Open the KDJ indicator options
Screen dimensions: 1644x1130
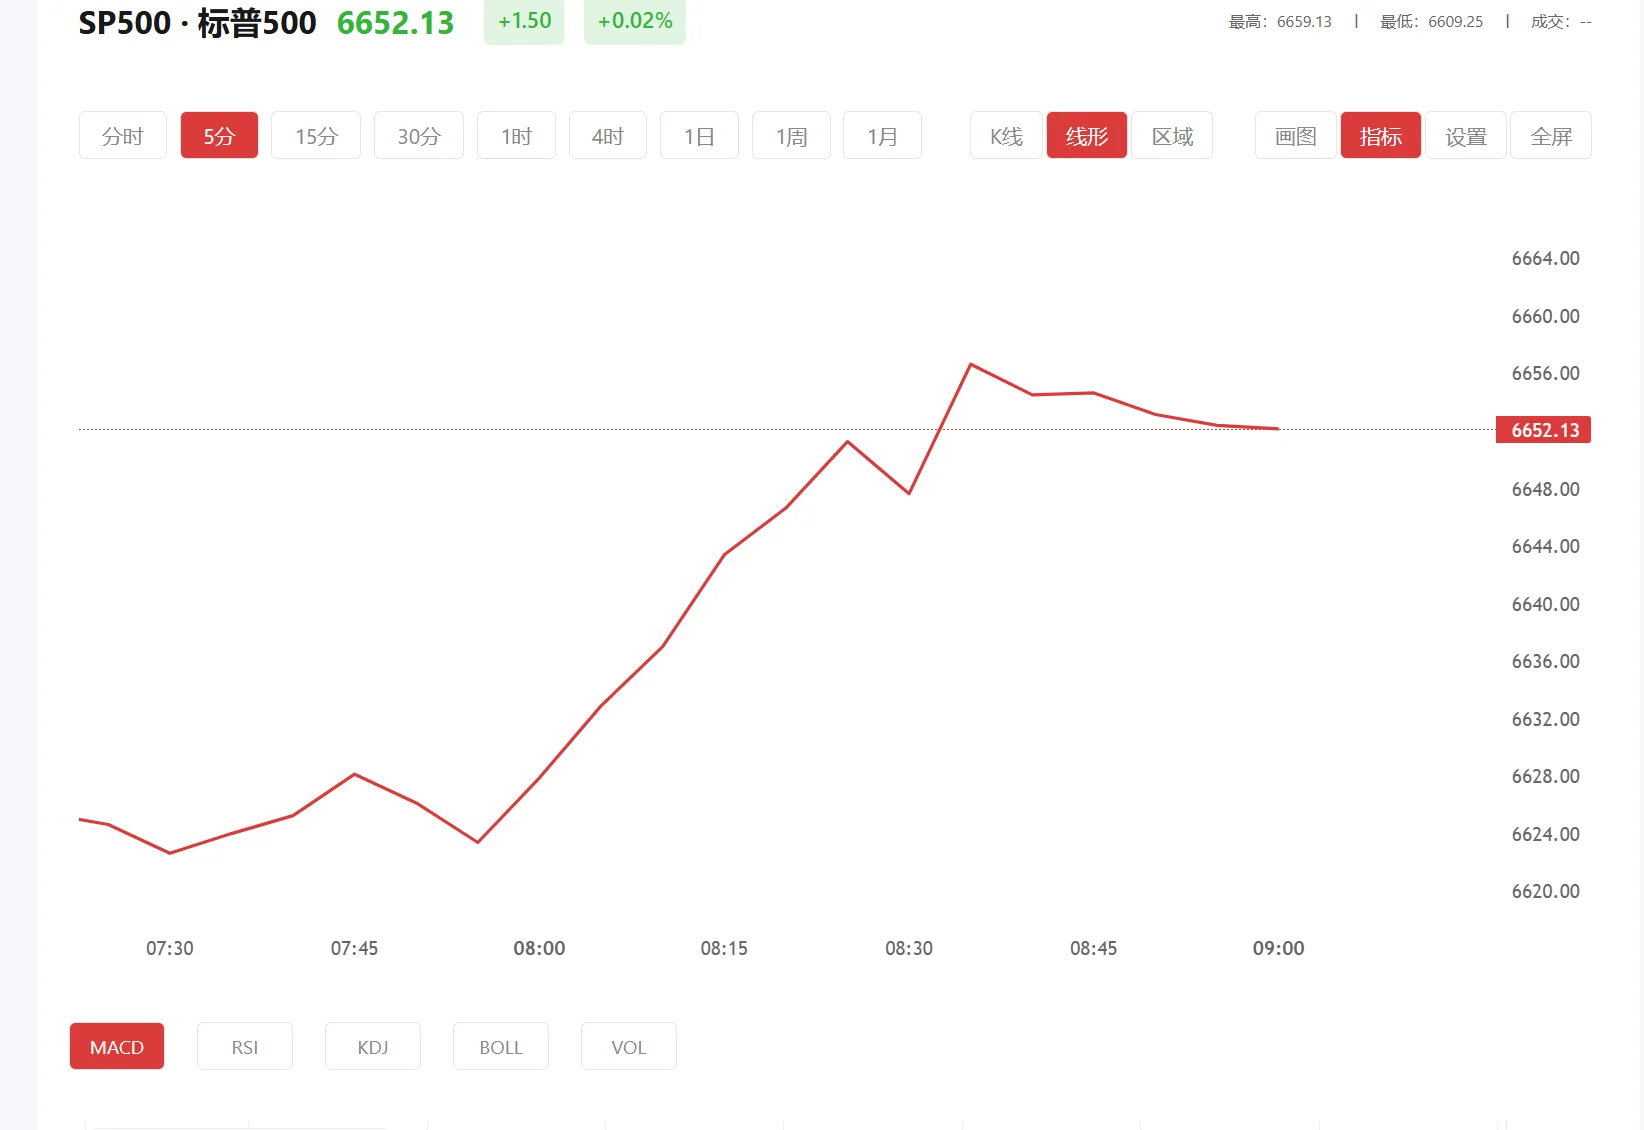click(372, 1046)
